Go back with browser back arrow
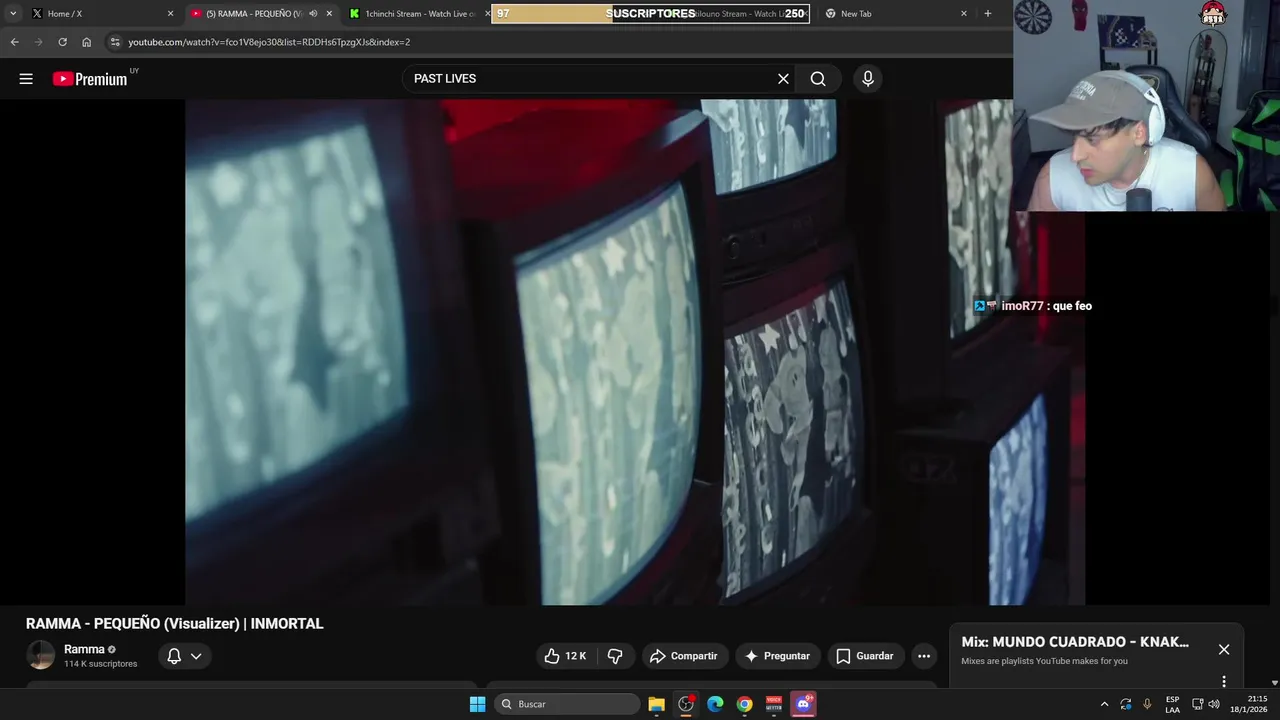Viewport: 1280px width, 720px height. pos(14,42)
